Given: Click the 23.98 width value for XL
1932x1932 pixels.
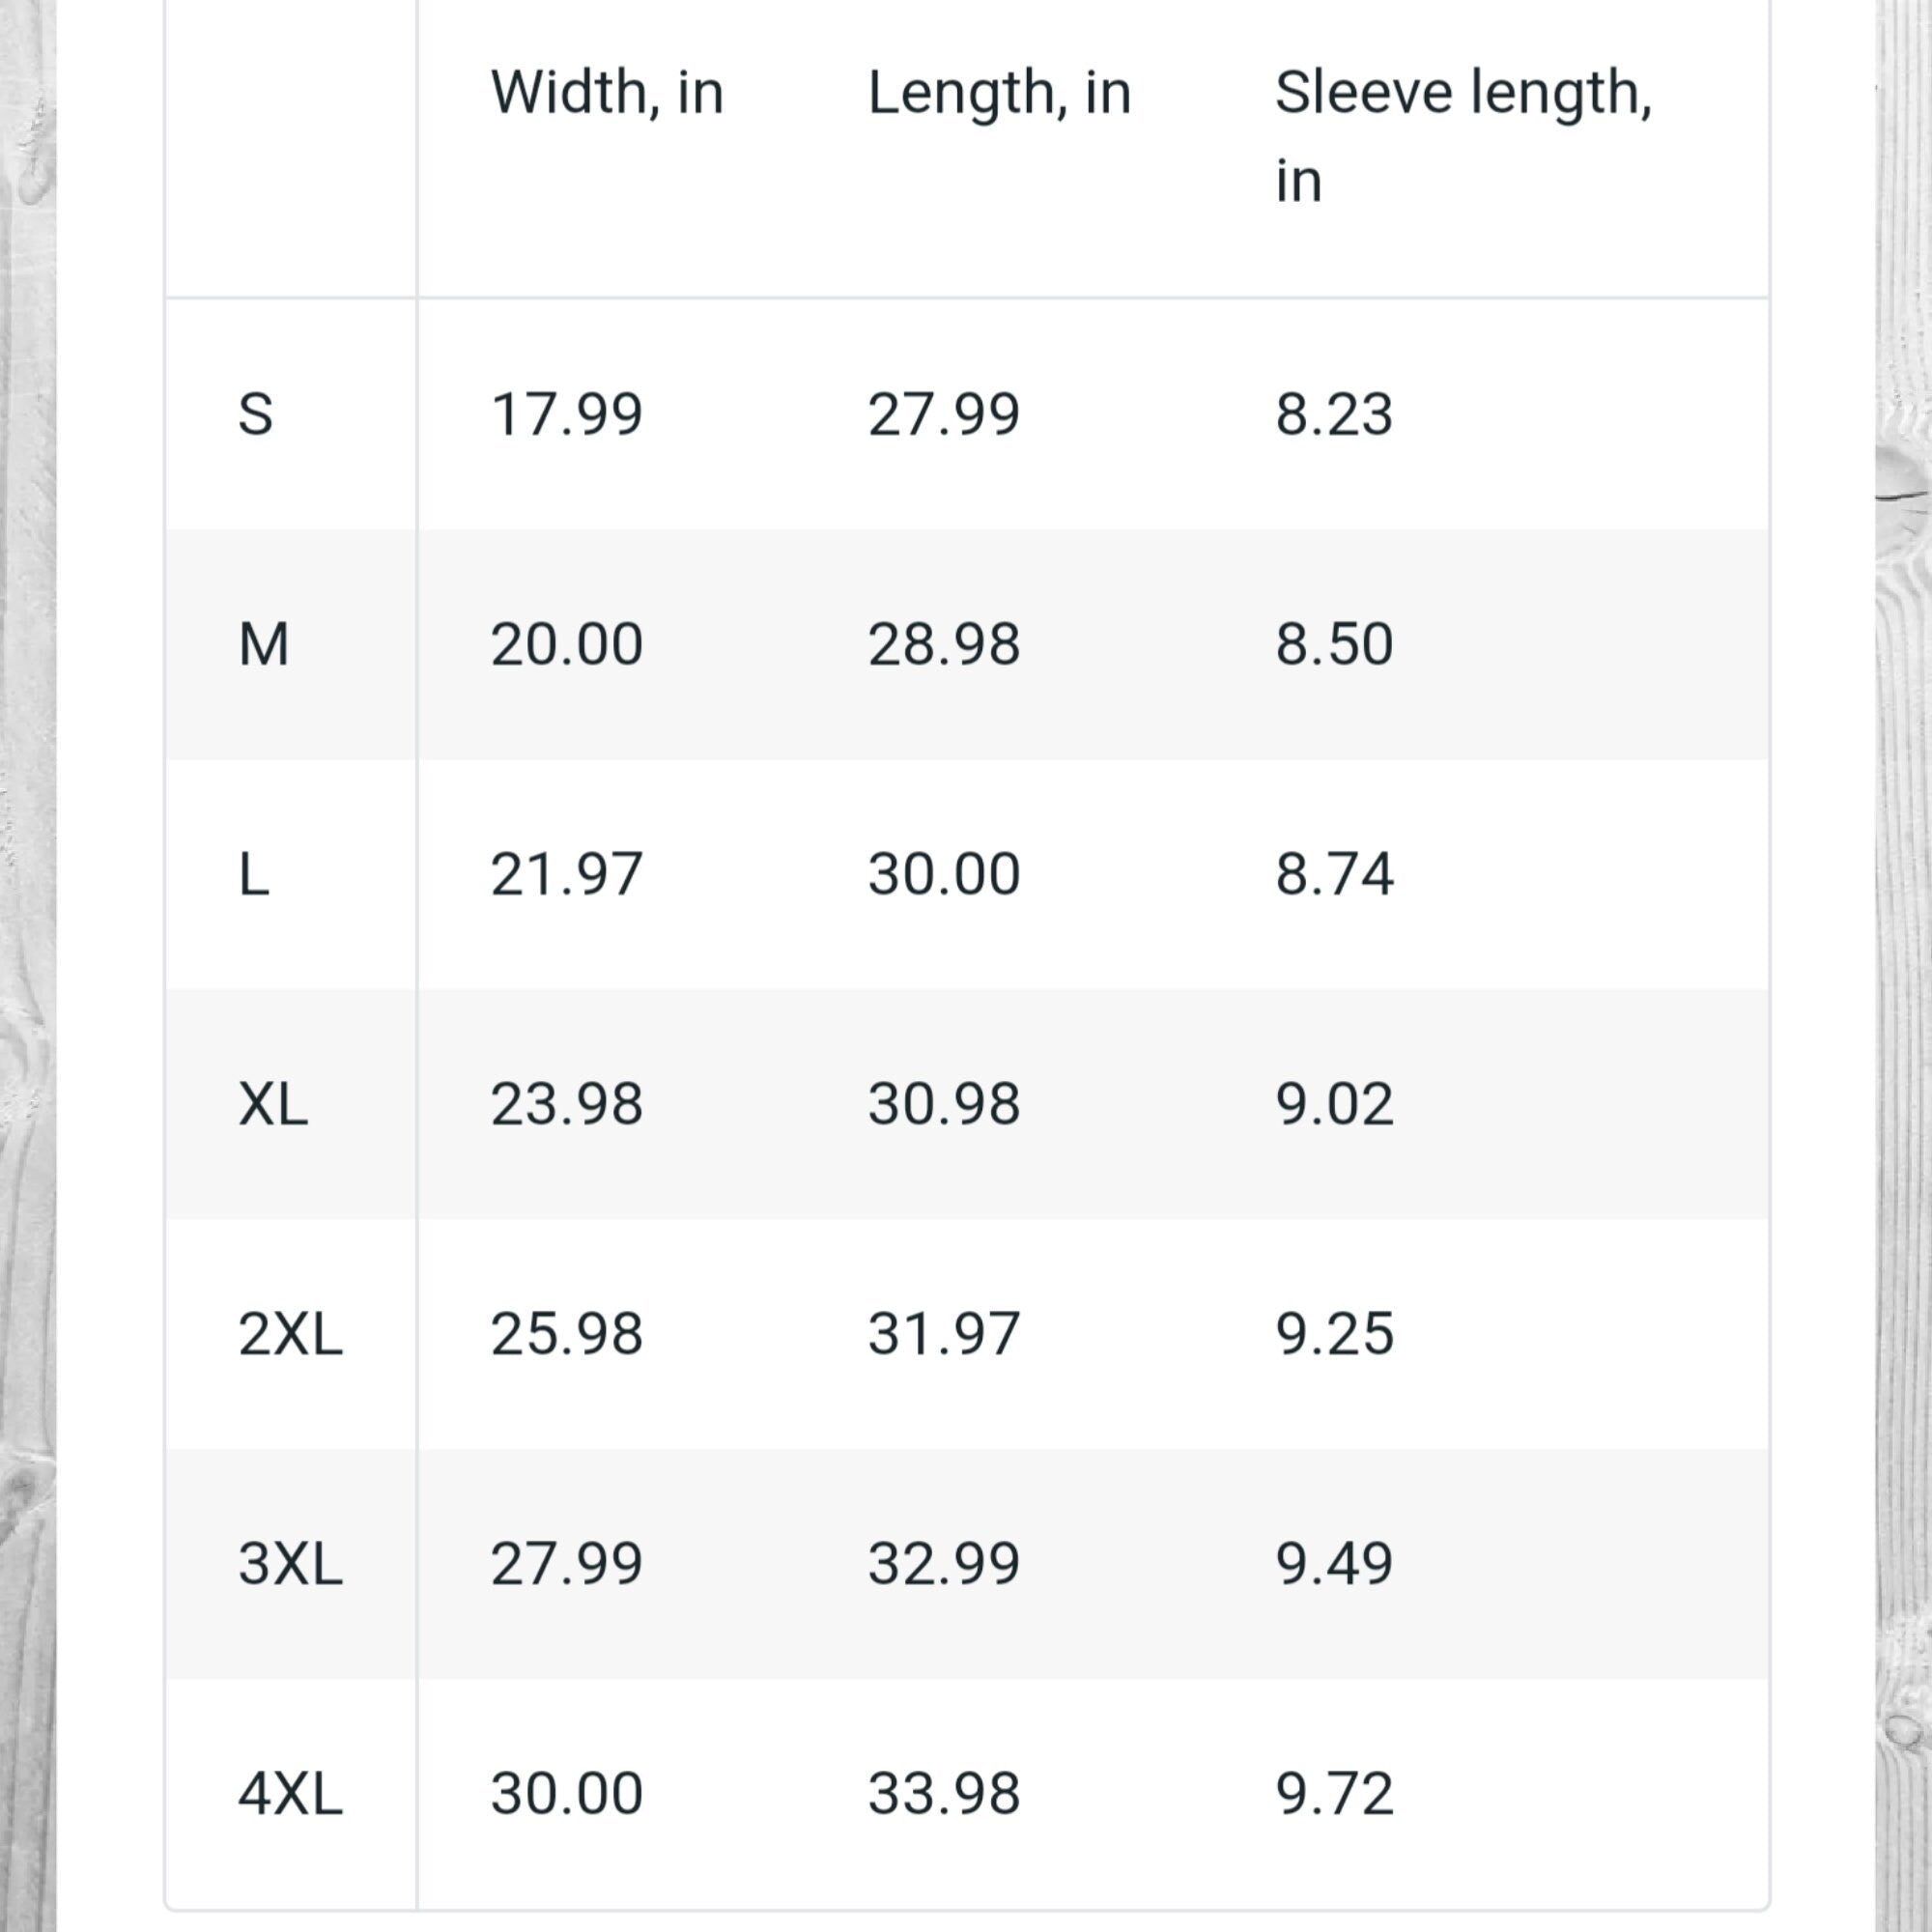Looking at the screenshot, I should tap(566, 1104).
